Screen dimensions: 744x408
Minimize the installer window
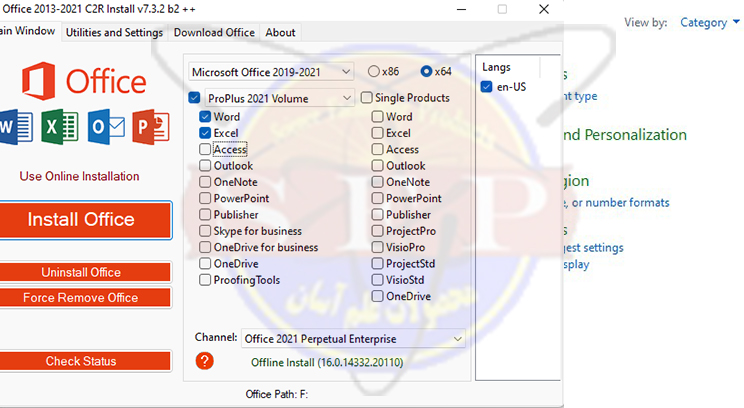[461, 9]
